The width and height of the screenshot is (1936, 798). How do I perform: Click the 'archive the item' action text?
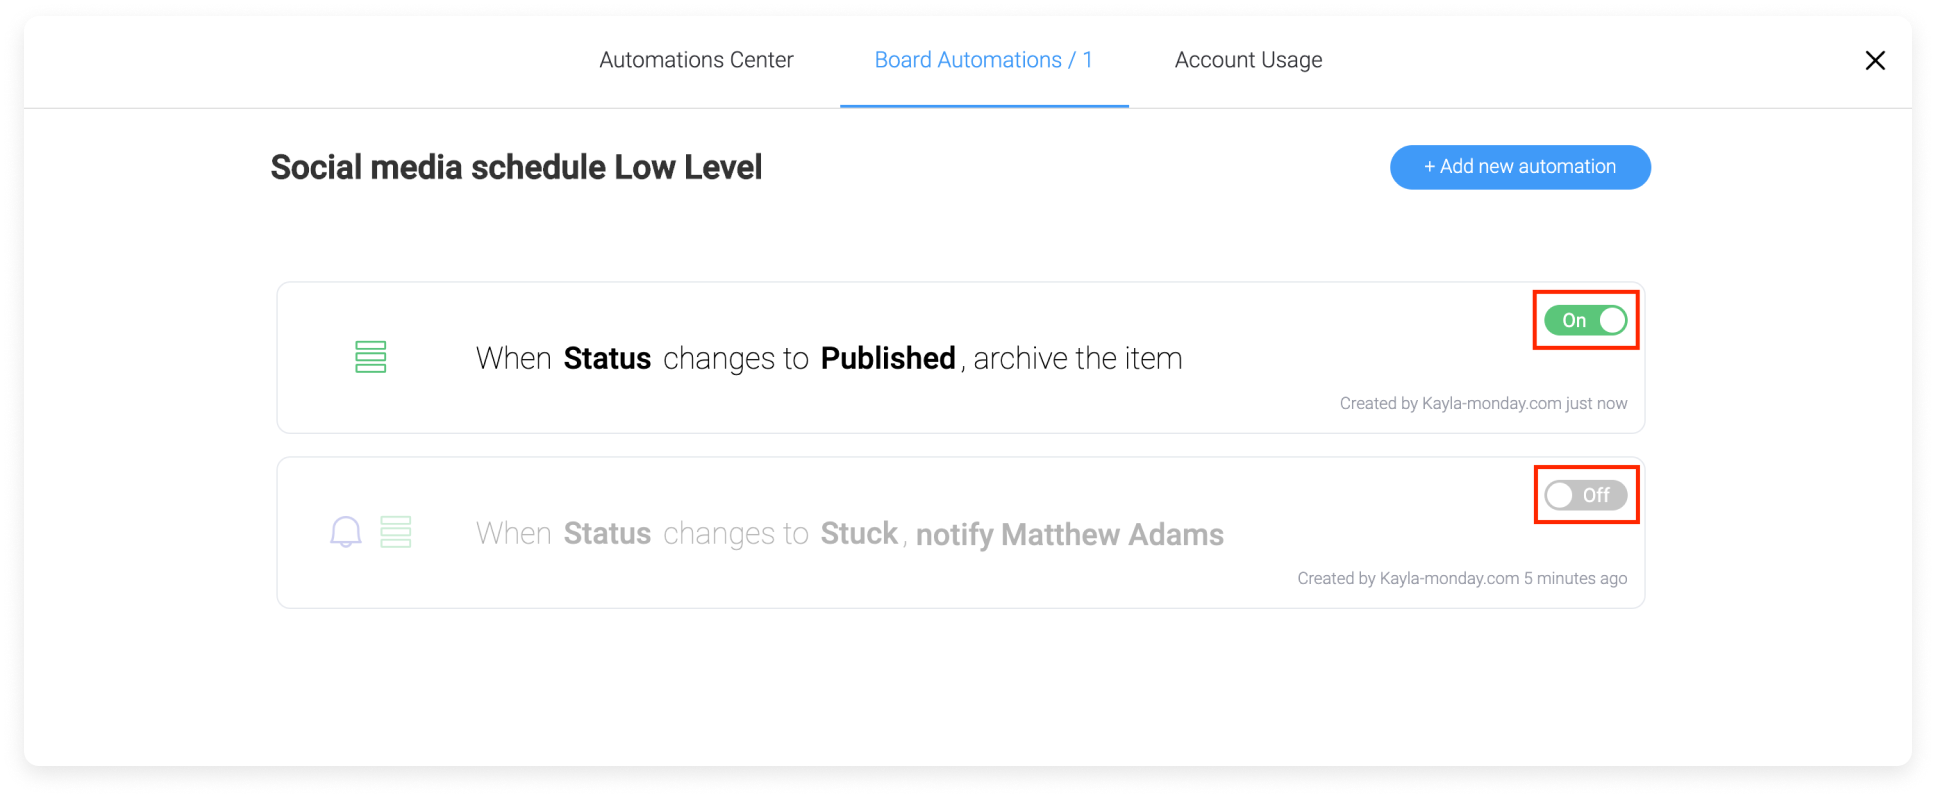(1078, 358)
